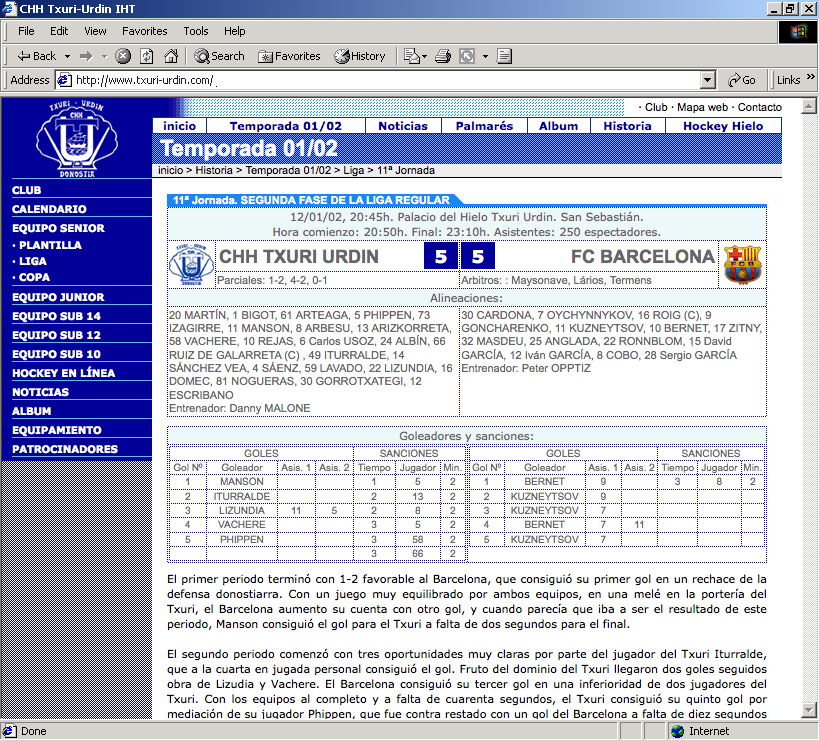Select the Palmarés navigation tab
The image size is (819, 741).
(484, 126)
